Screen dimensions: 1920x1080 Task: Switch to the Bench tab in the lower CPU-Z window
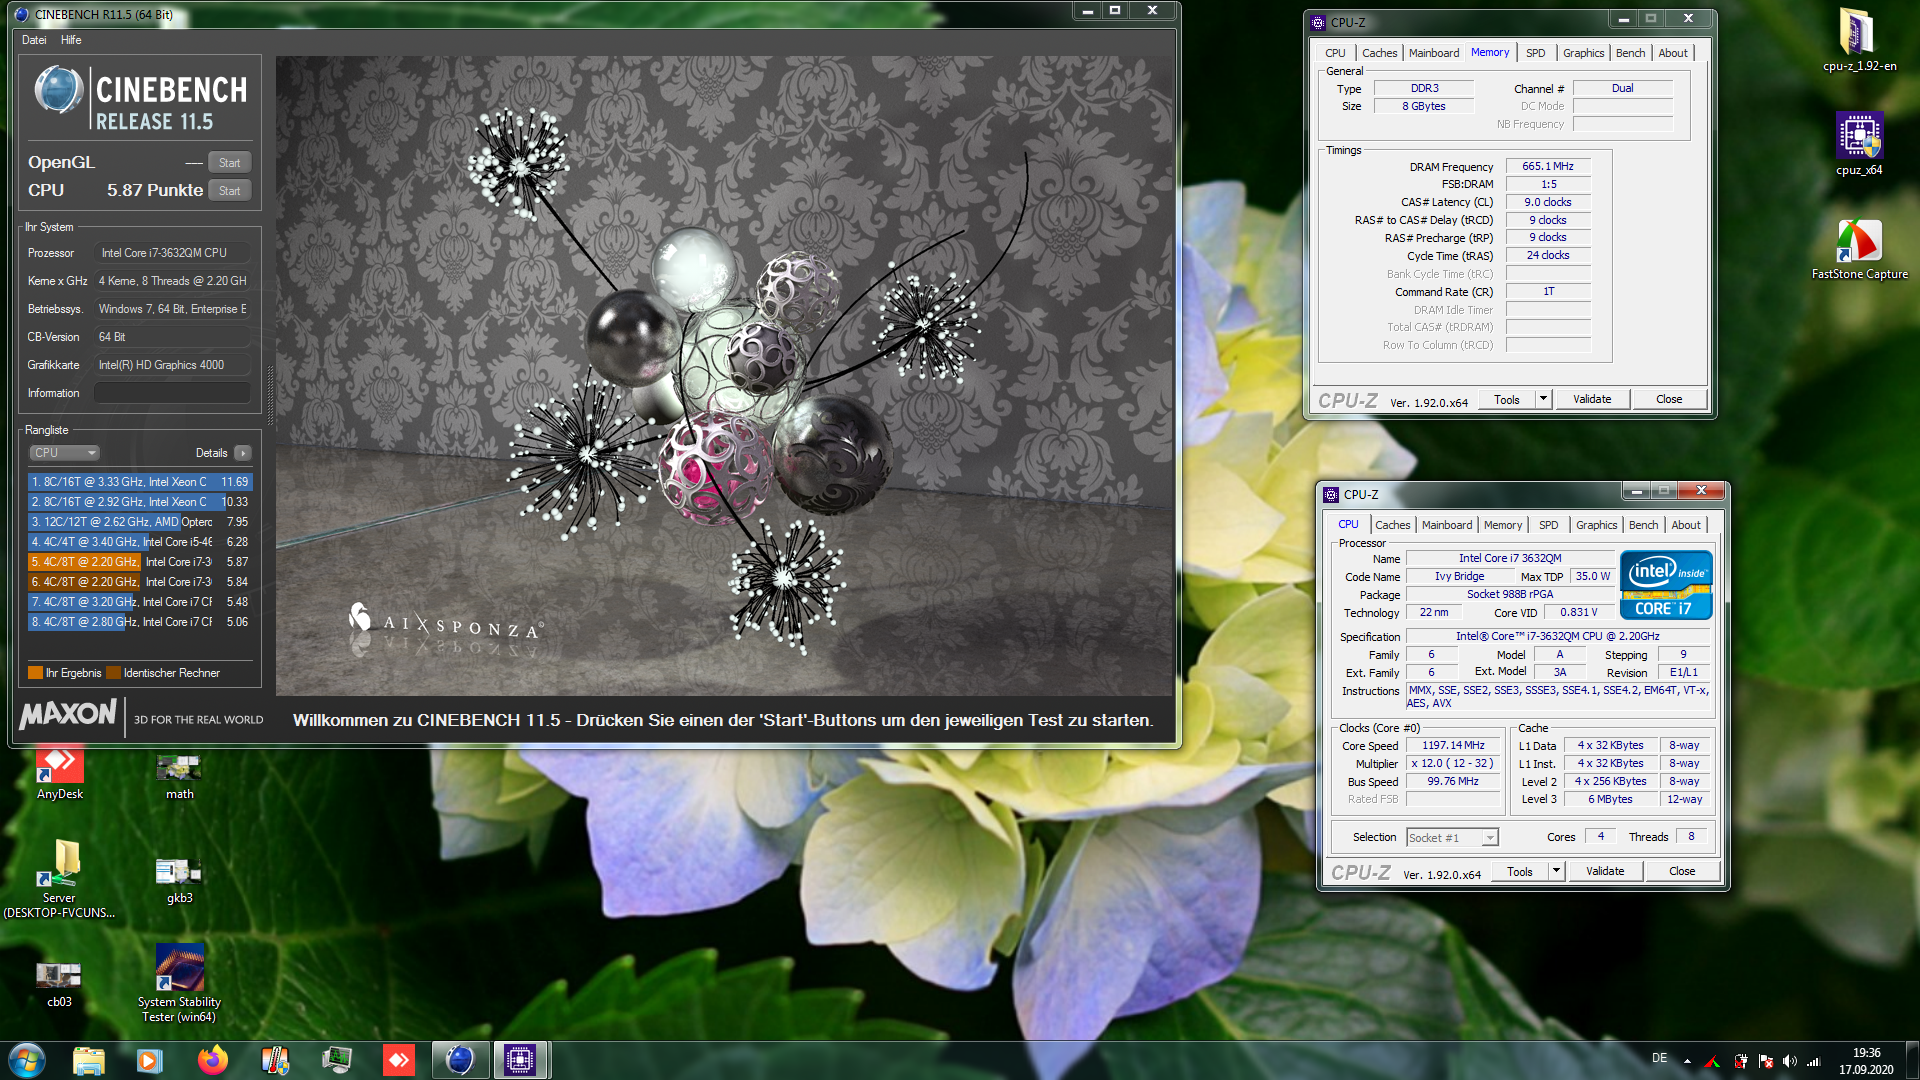click(x=1643, y=525)
